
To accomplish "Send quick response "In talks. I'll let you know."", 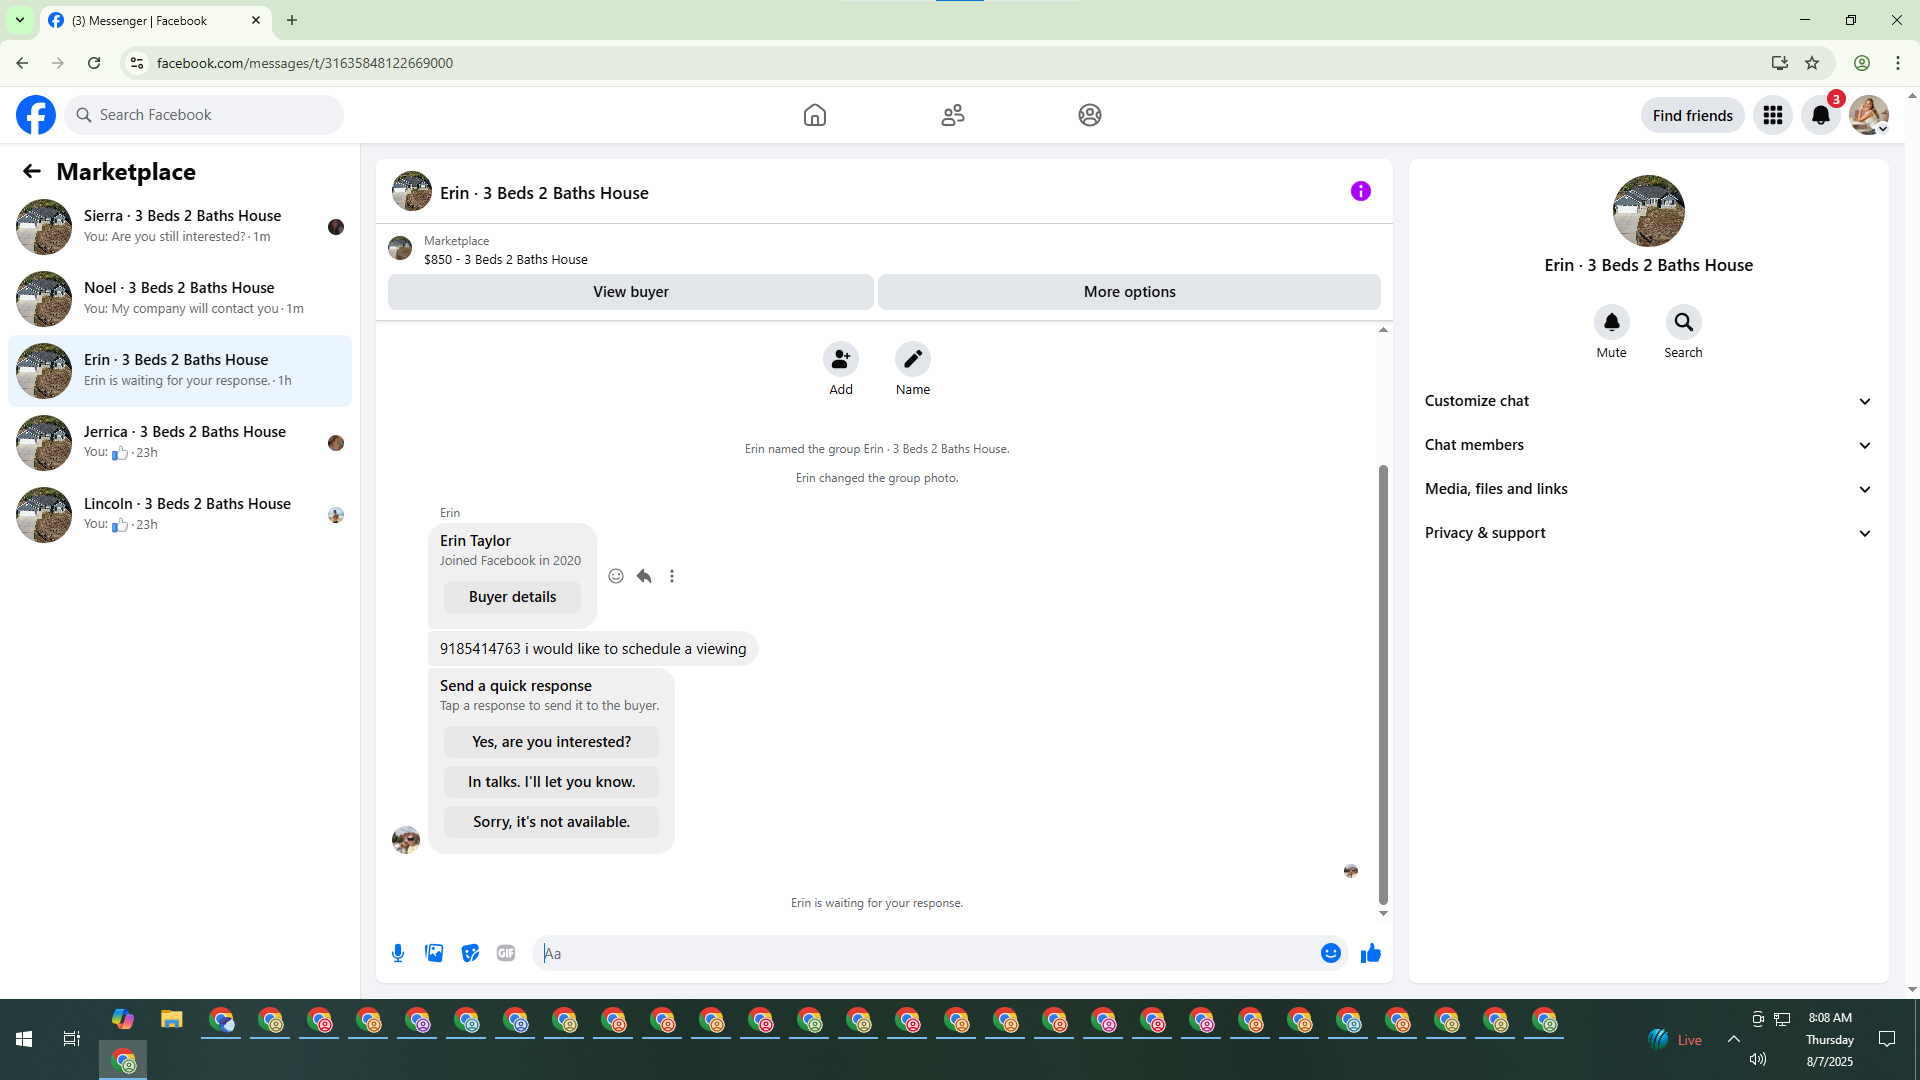I will 551,782.
